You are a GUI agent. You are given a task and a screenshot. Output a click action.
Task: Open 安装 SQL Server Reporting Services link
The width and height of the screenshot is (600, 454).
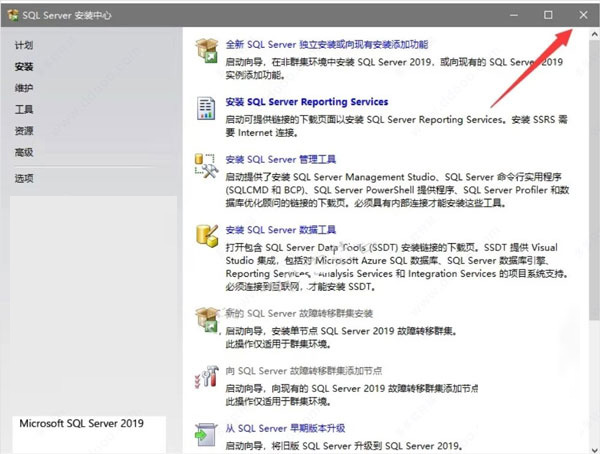pos(307,102)
